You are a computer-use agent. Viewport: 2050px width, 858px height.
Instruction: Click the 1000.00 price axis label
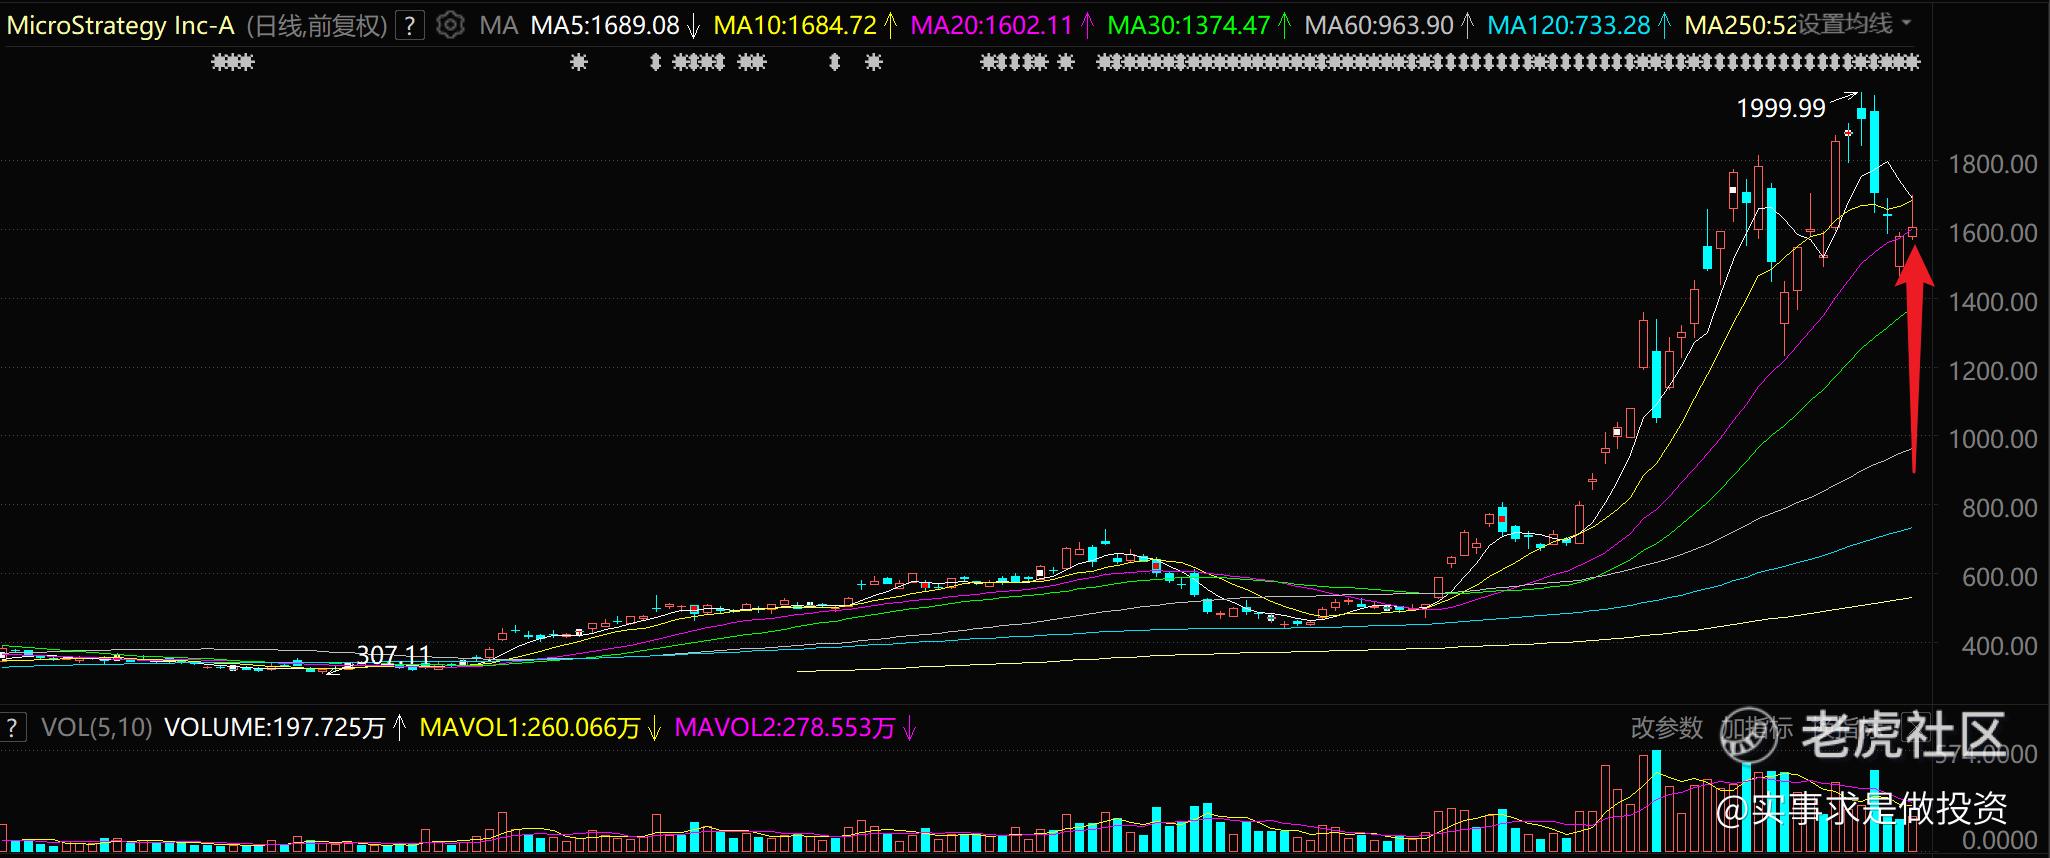[1993, 439]
